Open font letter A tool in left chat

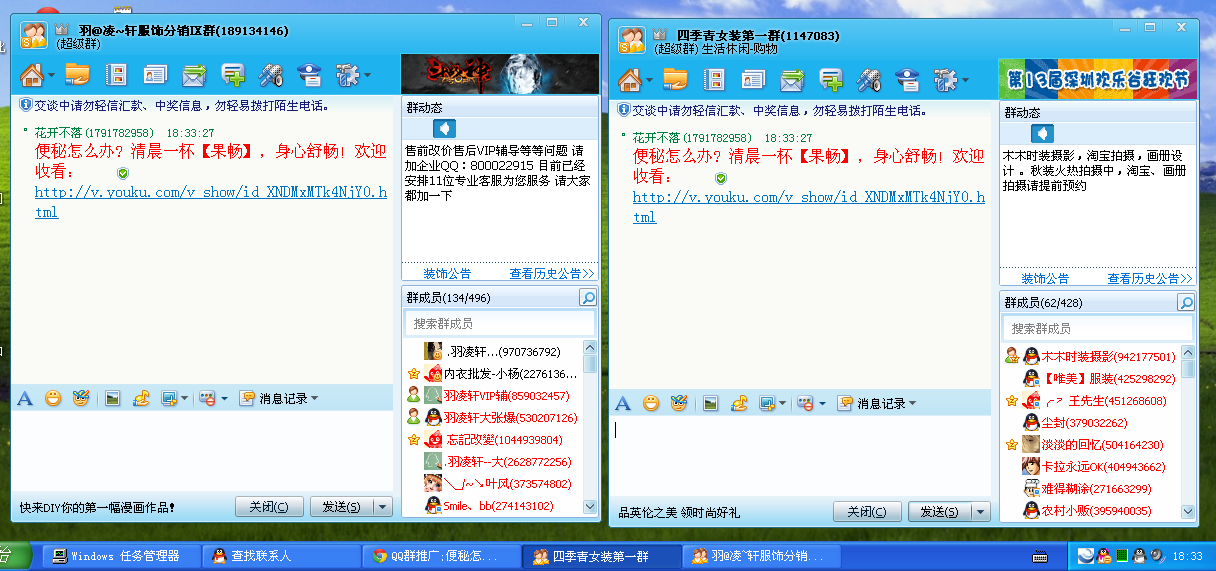[x=25, y=398]
